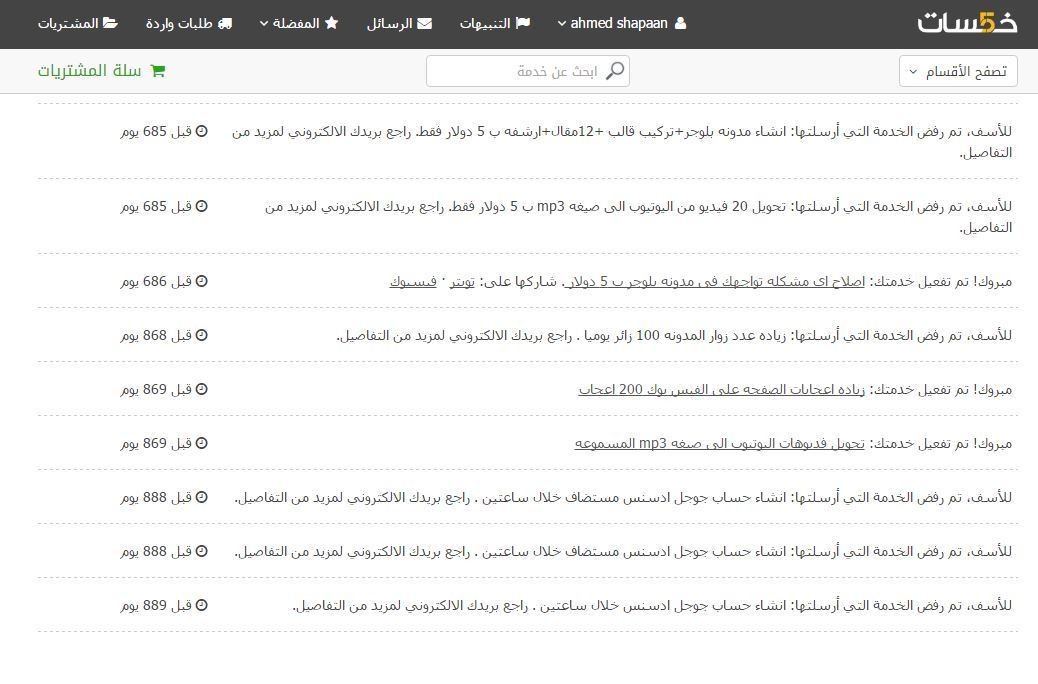Open the الرسائل messages page
Image resolution: width=1038 pixels, height=684 pixels.
[x=399, y=23]
